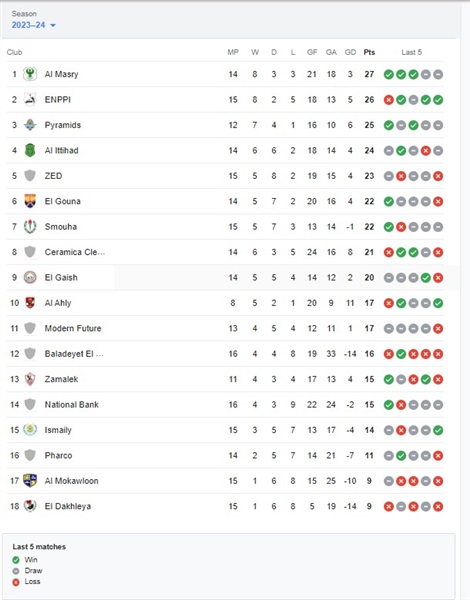Open the Ismaily team row

tap(225, 430)
